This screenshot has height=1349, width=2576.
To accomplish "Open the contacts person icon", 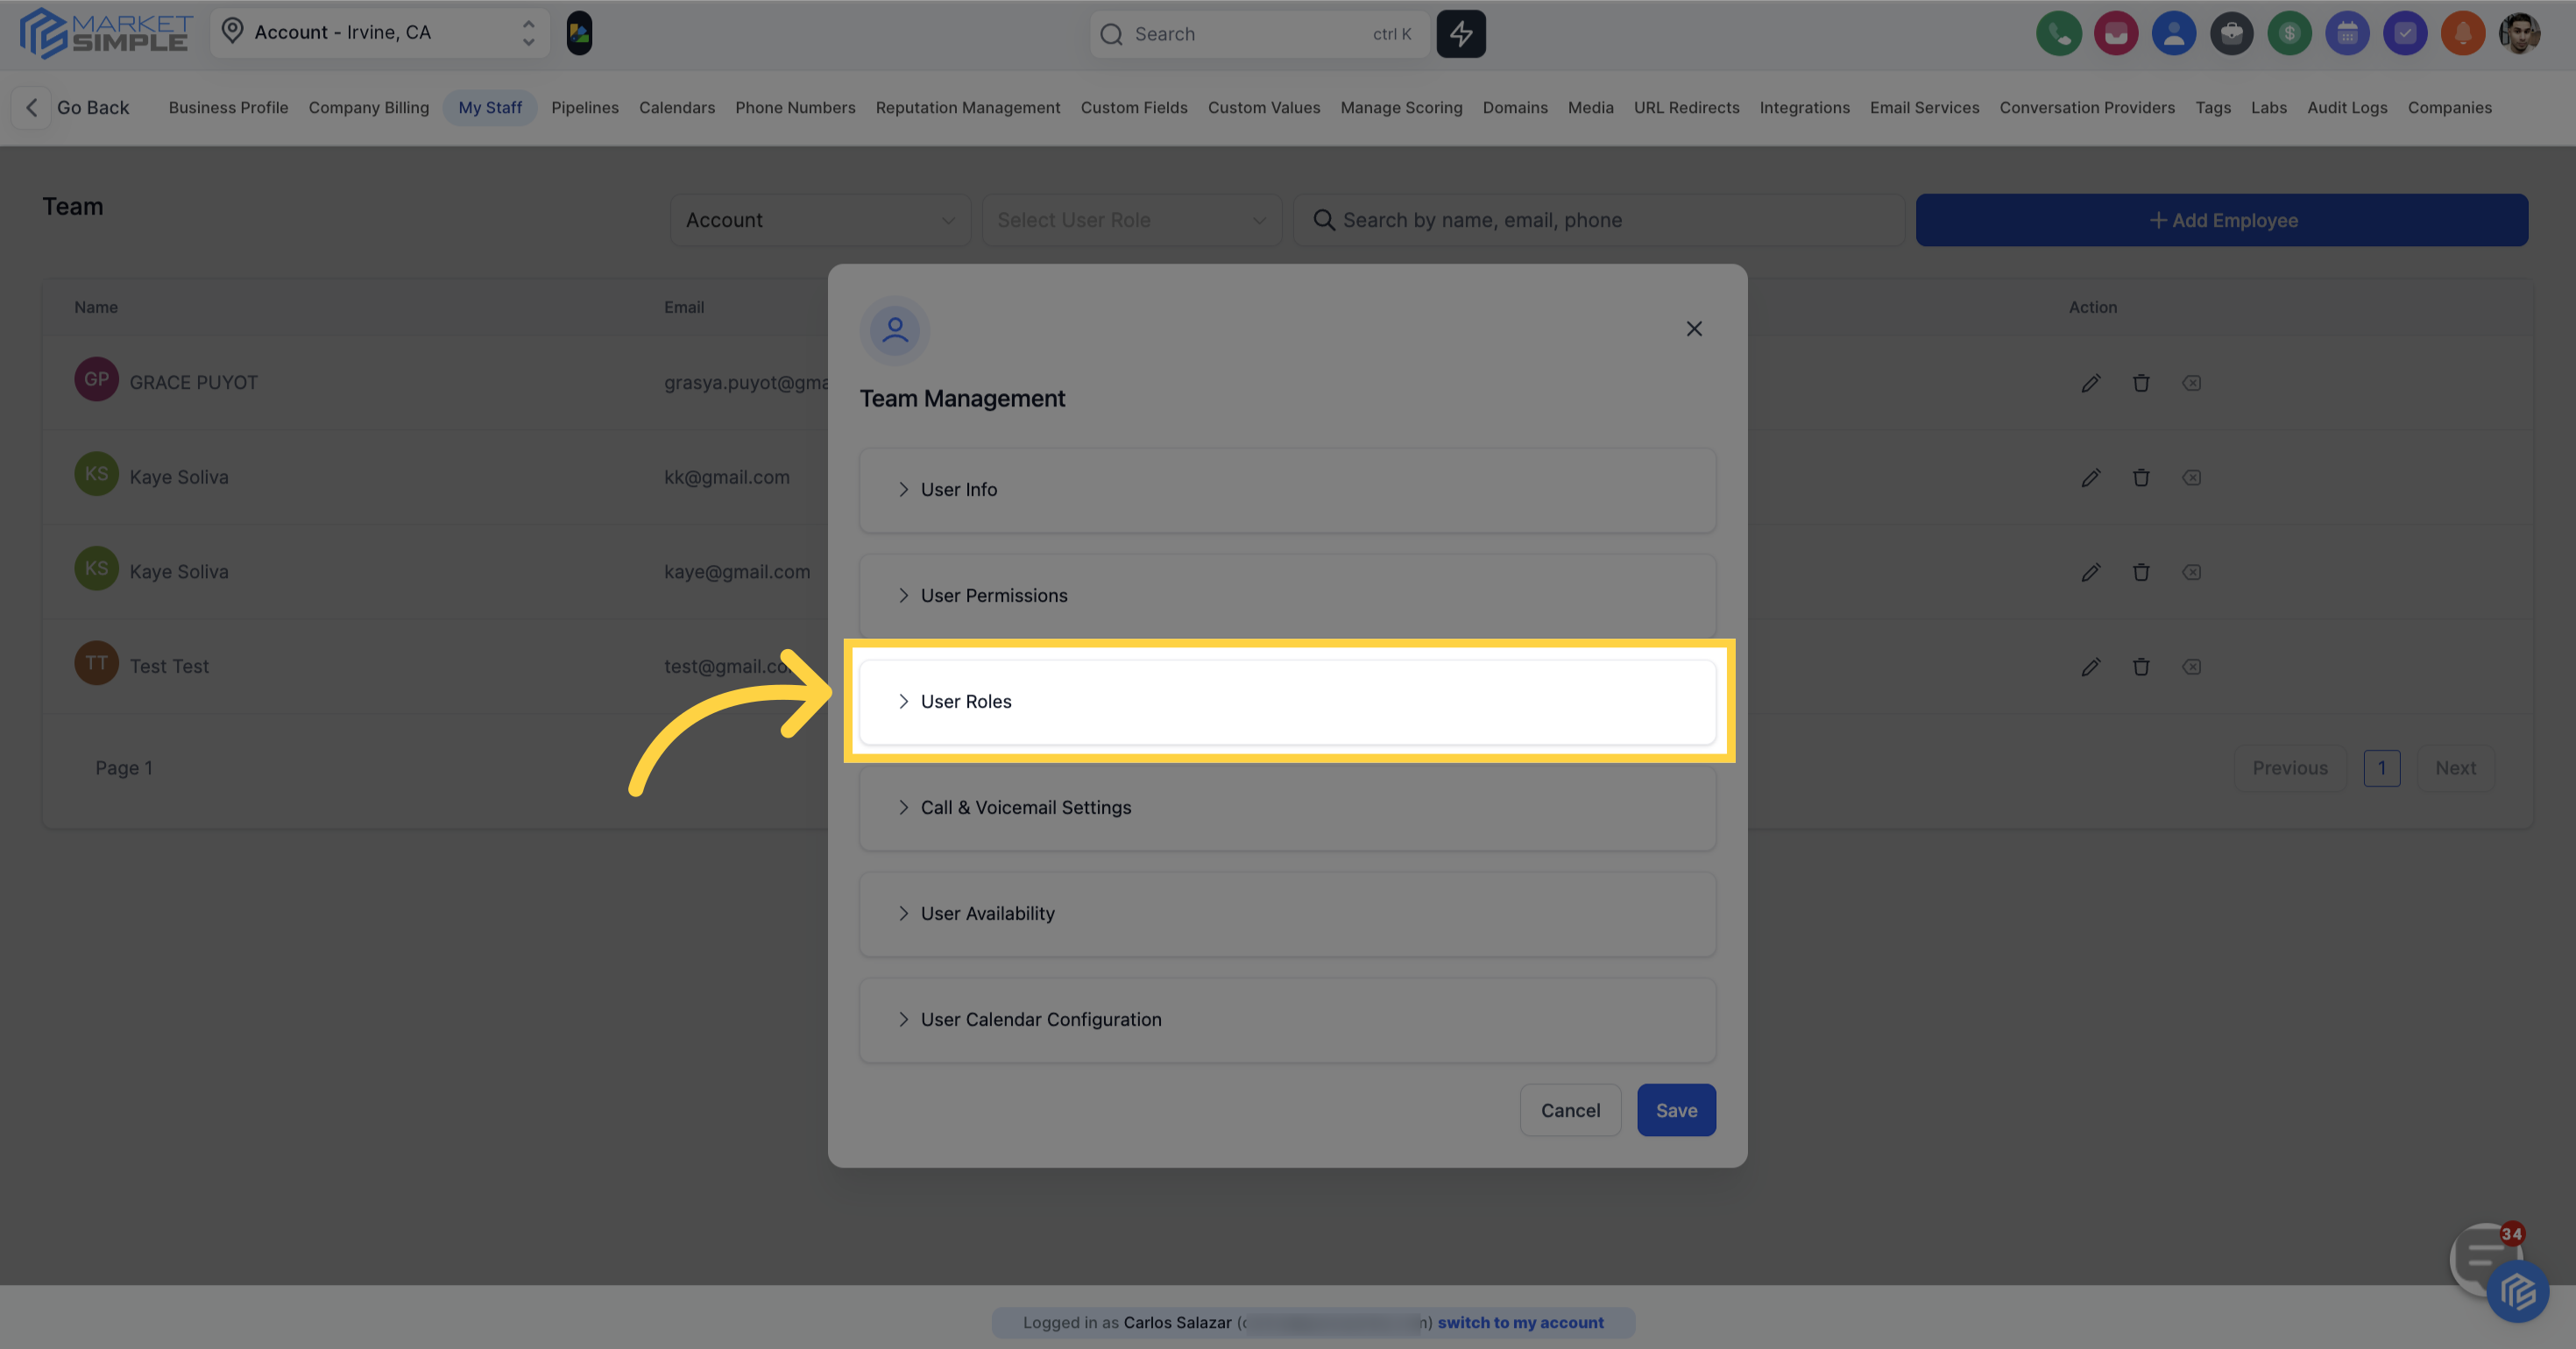I will (2174, 33).
